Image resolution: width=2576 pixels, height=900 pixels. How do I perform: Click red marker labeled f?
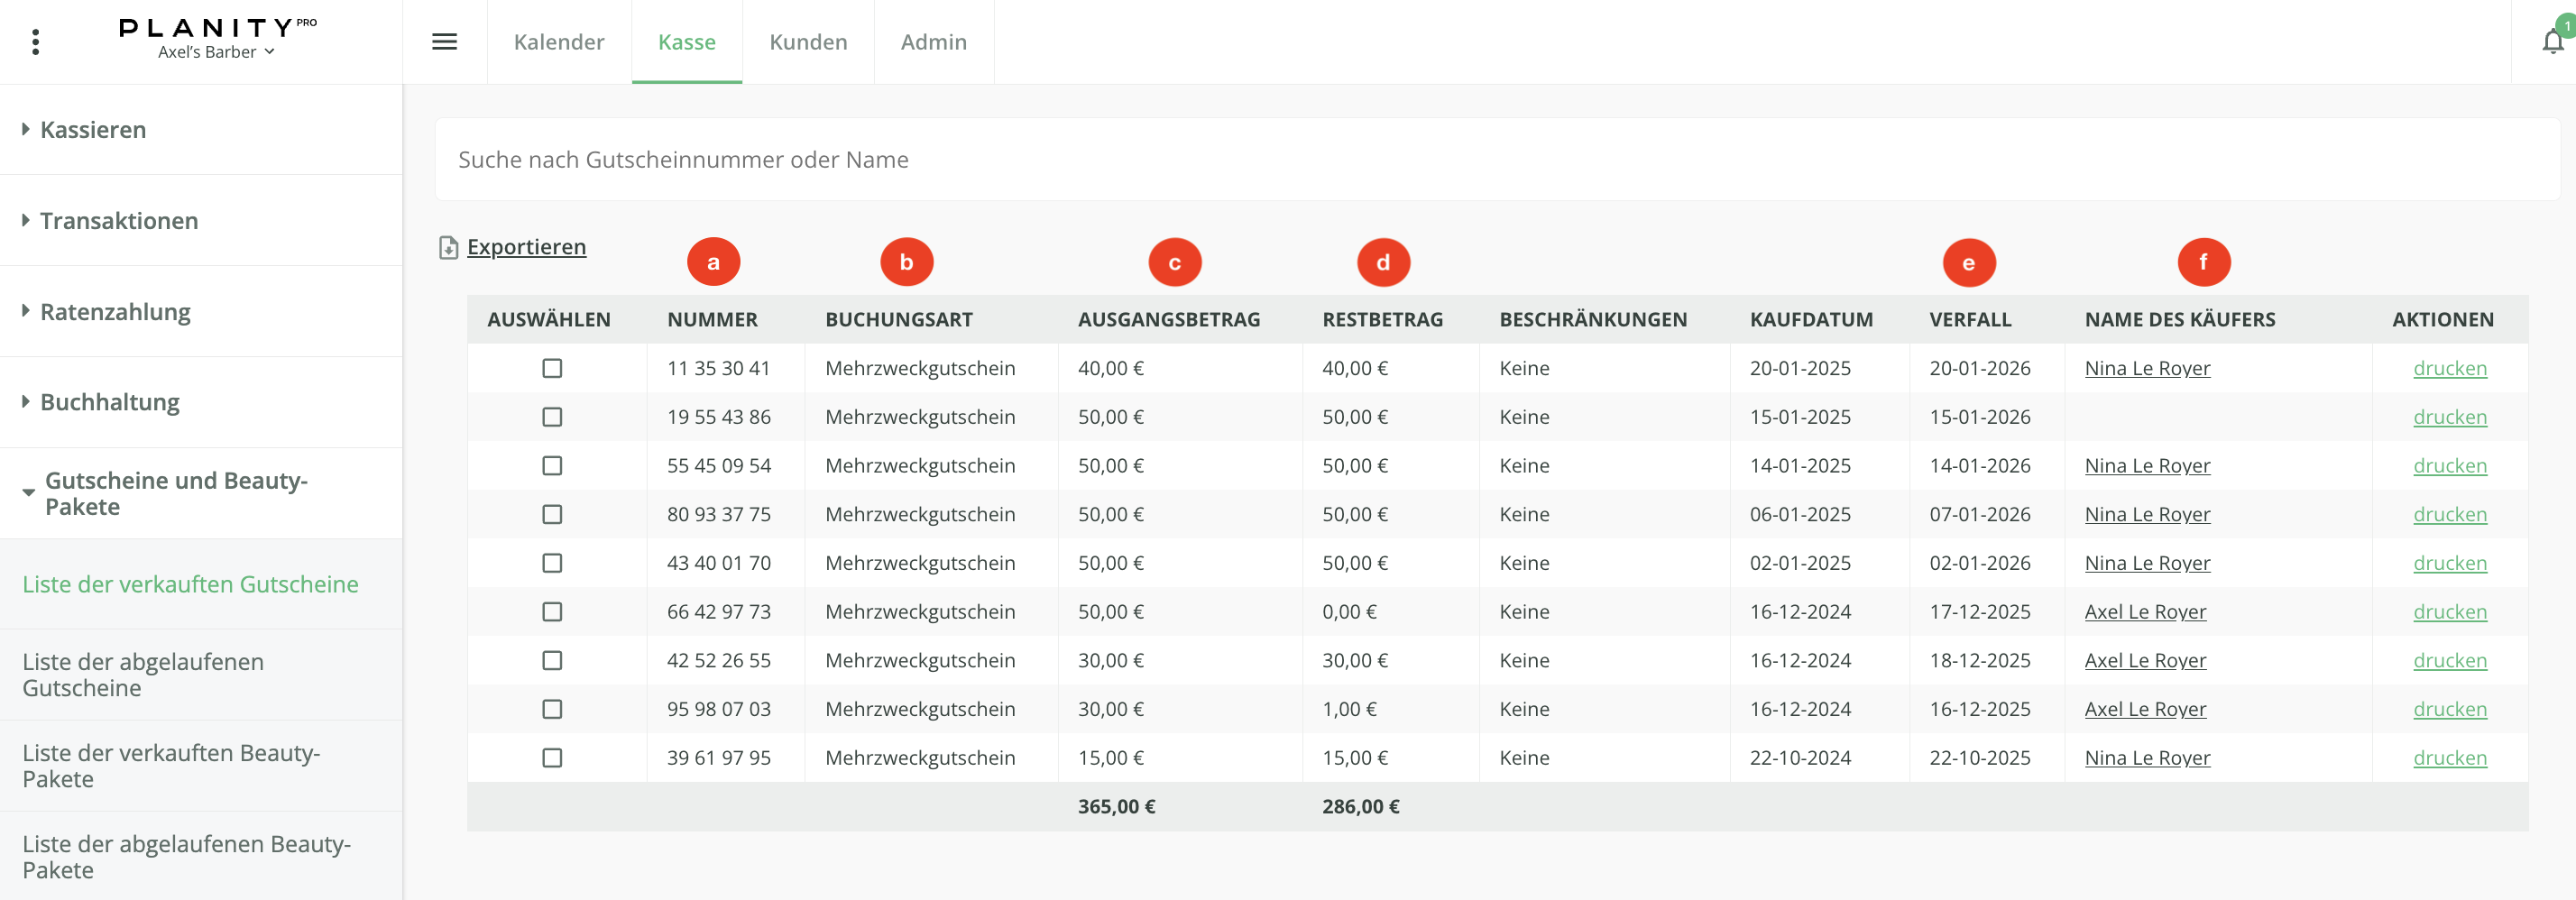(x=2203, y=262)
